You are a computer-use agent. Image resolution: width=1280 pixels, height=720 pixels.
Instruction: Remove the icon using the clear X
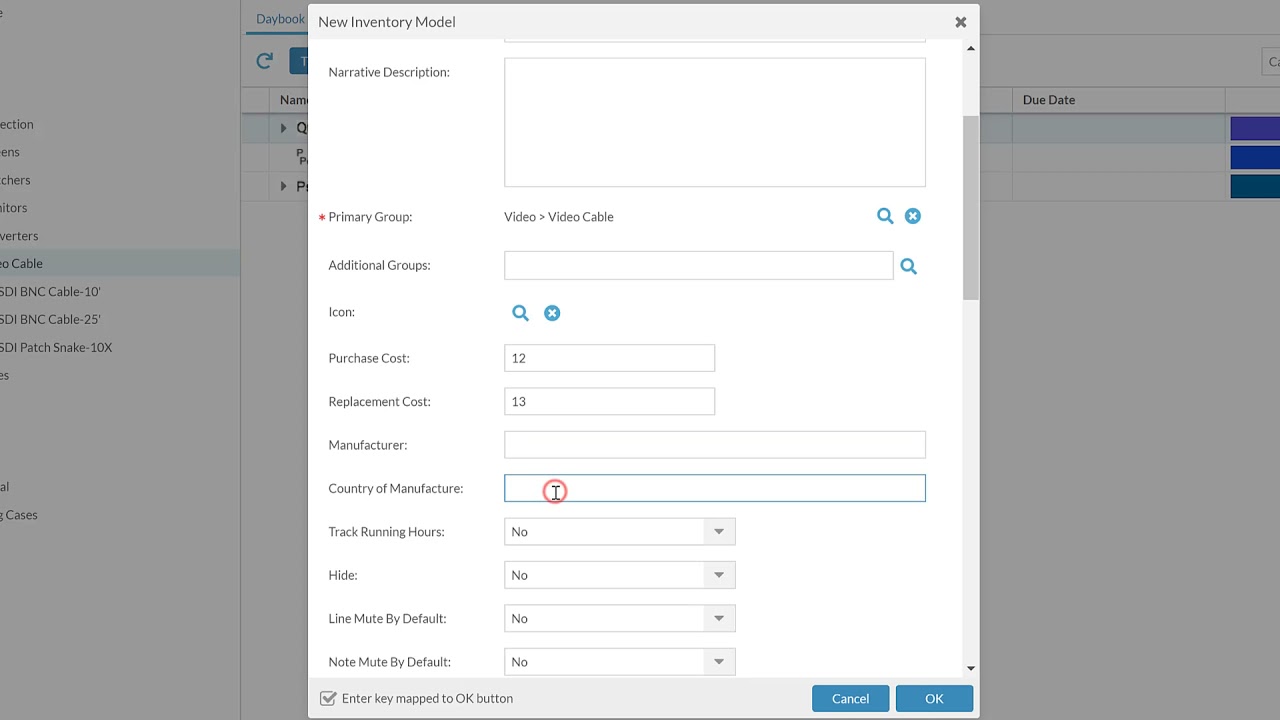tap(552, 313)
